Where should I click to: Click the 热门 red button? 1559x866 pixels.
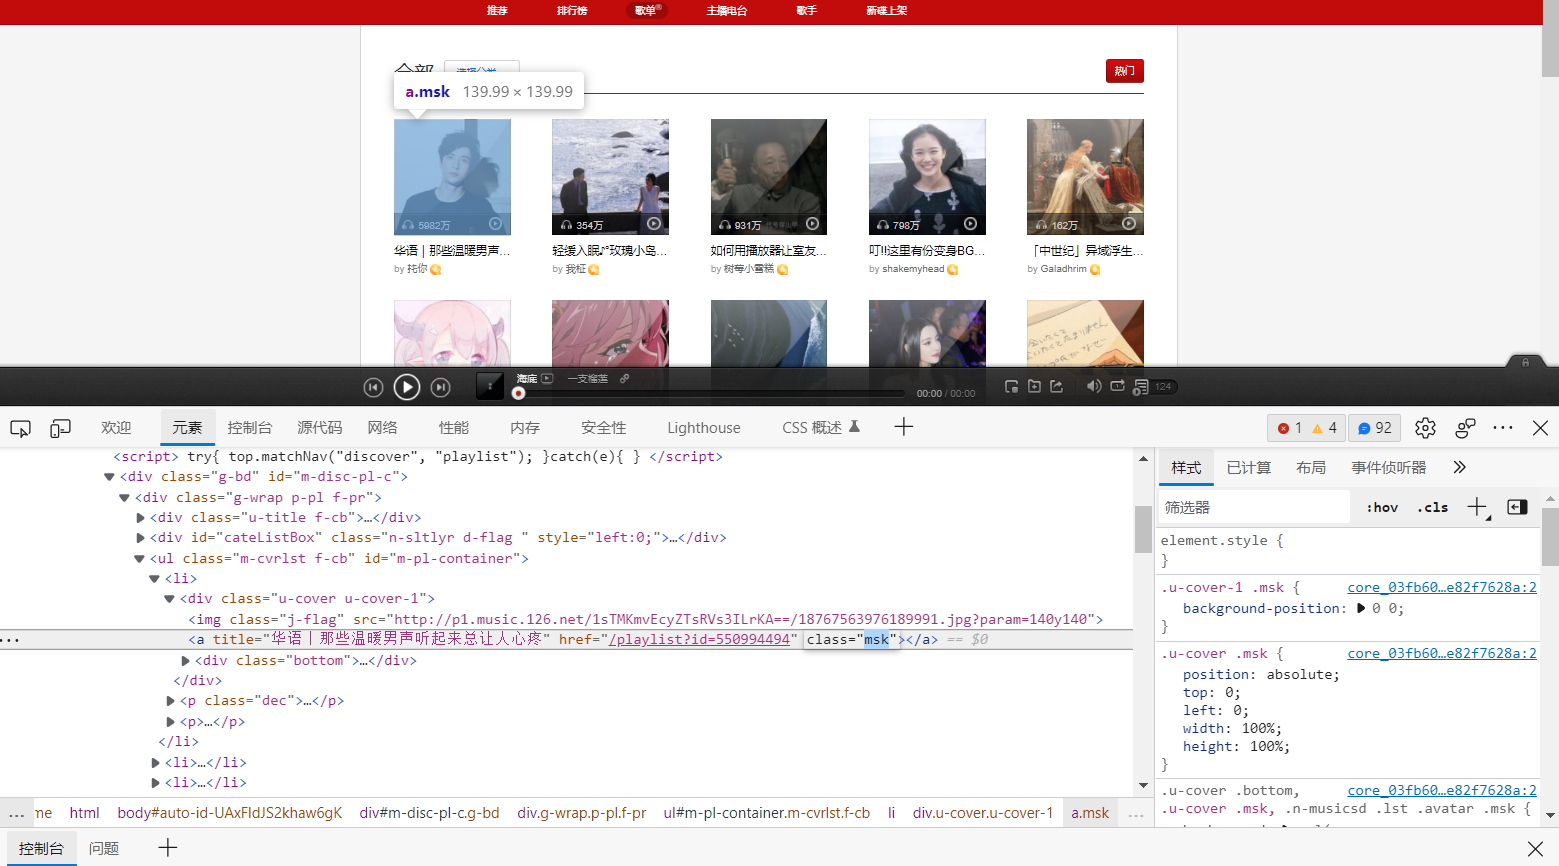click(1125, 71)
